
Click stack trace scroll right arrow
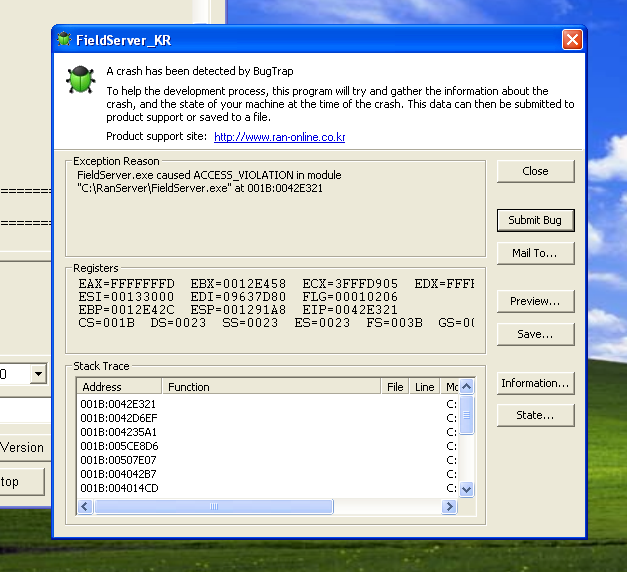(449, 507)
